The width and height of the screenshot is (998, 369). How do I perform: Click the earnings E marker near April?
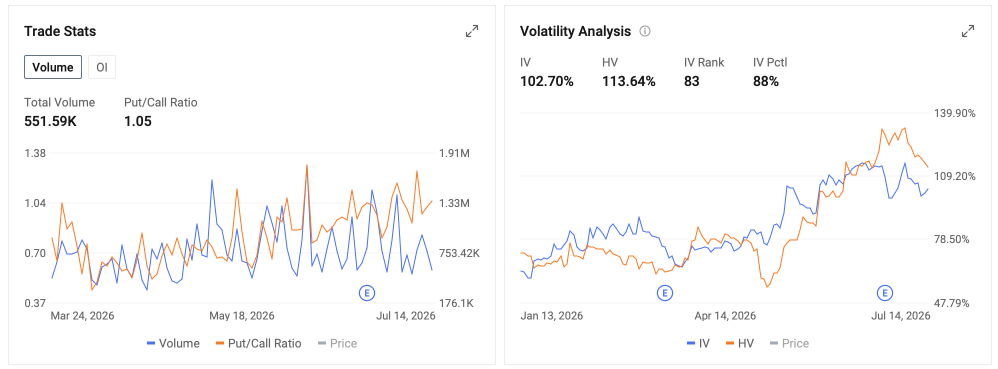point(664,293)
